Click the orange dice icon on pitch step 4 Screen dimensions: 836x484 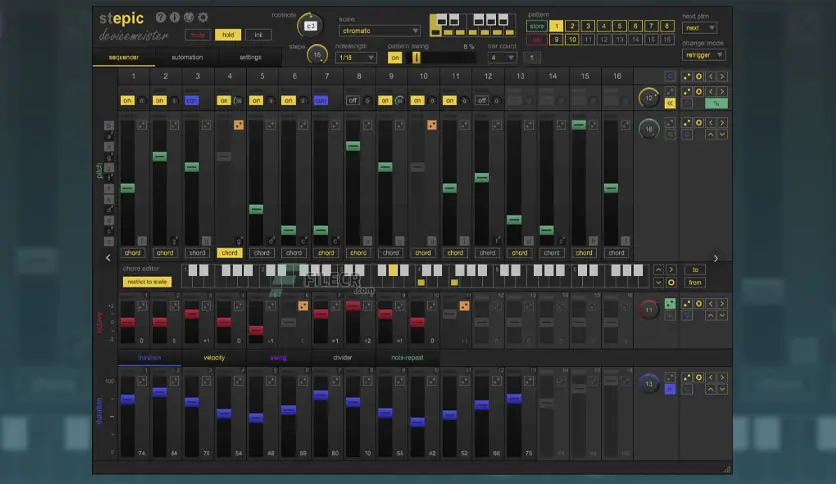[239, 125]
